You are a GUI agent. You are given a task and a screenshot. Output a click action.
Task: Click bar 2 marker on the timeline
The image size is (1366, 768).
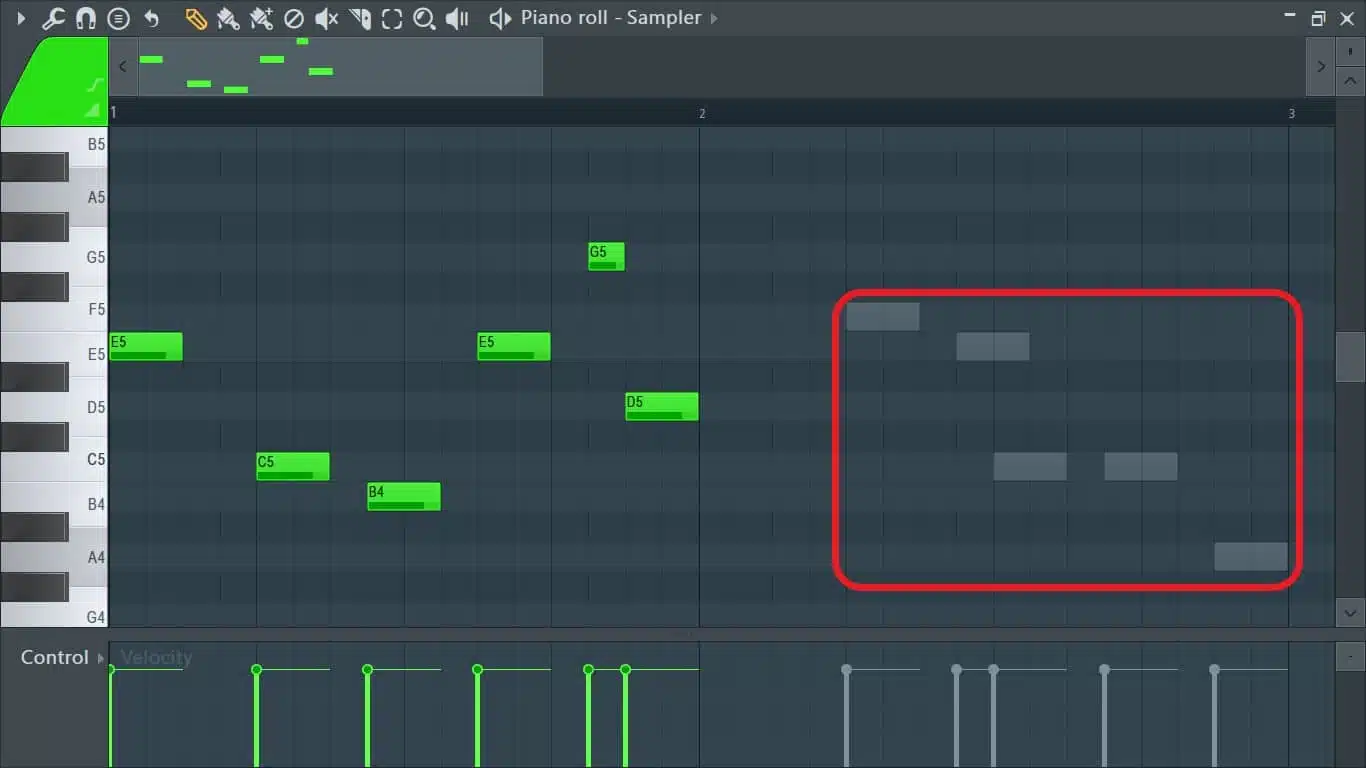(x=702, y=113)
